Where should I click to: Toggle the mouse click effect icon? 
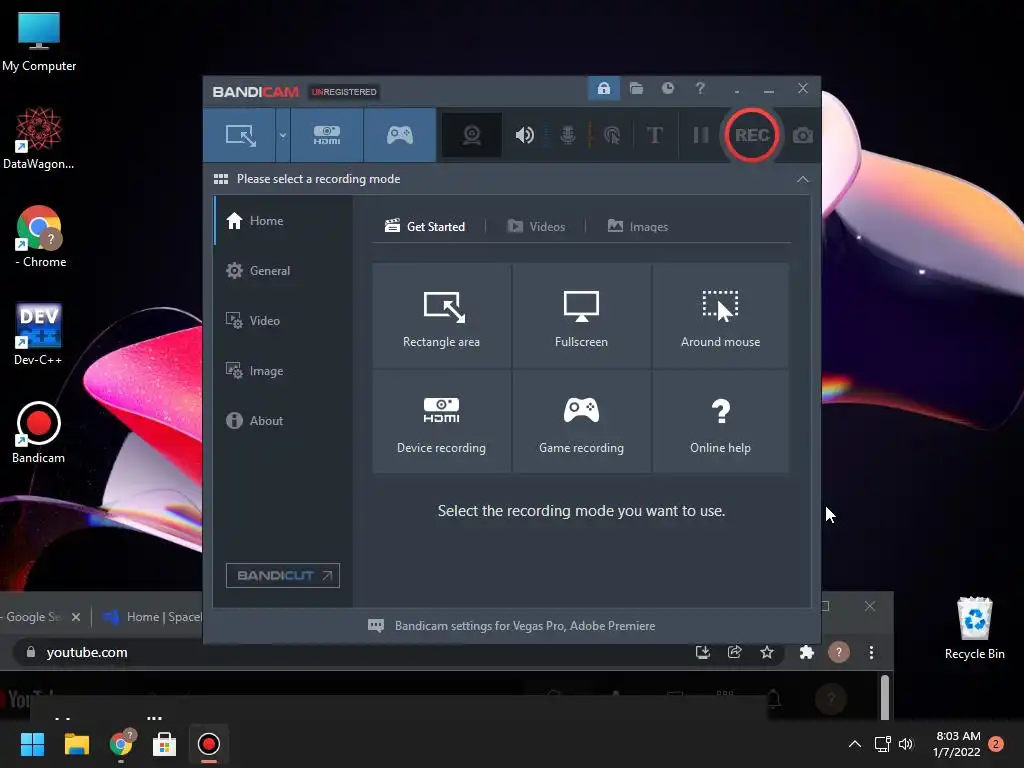click(612, 135)
